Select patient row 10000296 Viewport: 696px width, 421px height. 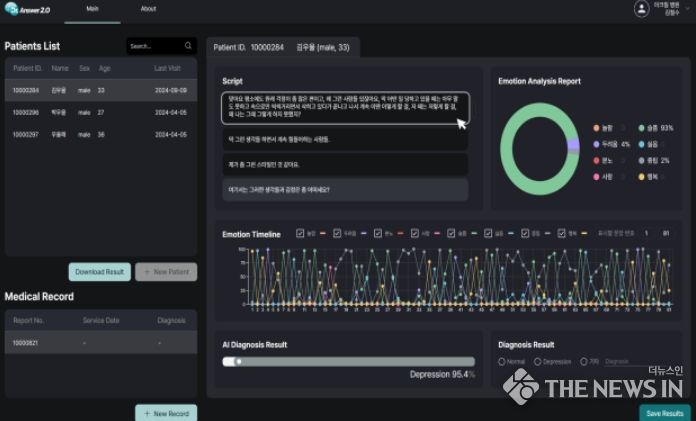(x=101, y=112)
